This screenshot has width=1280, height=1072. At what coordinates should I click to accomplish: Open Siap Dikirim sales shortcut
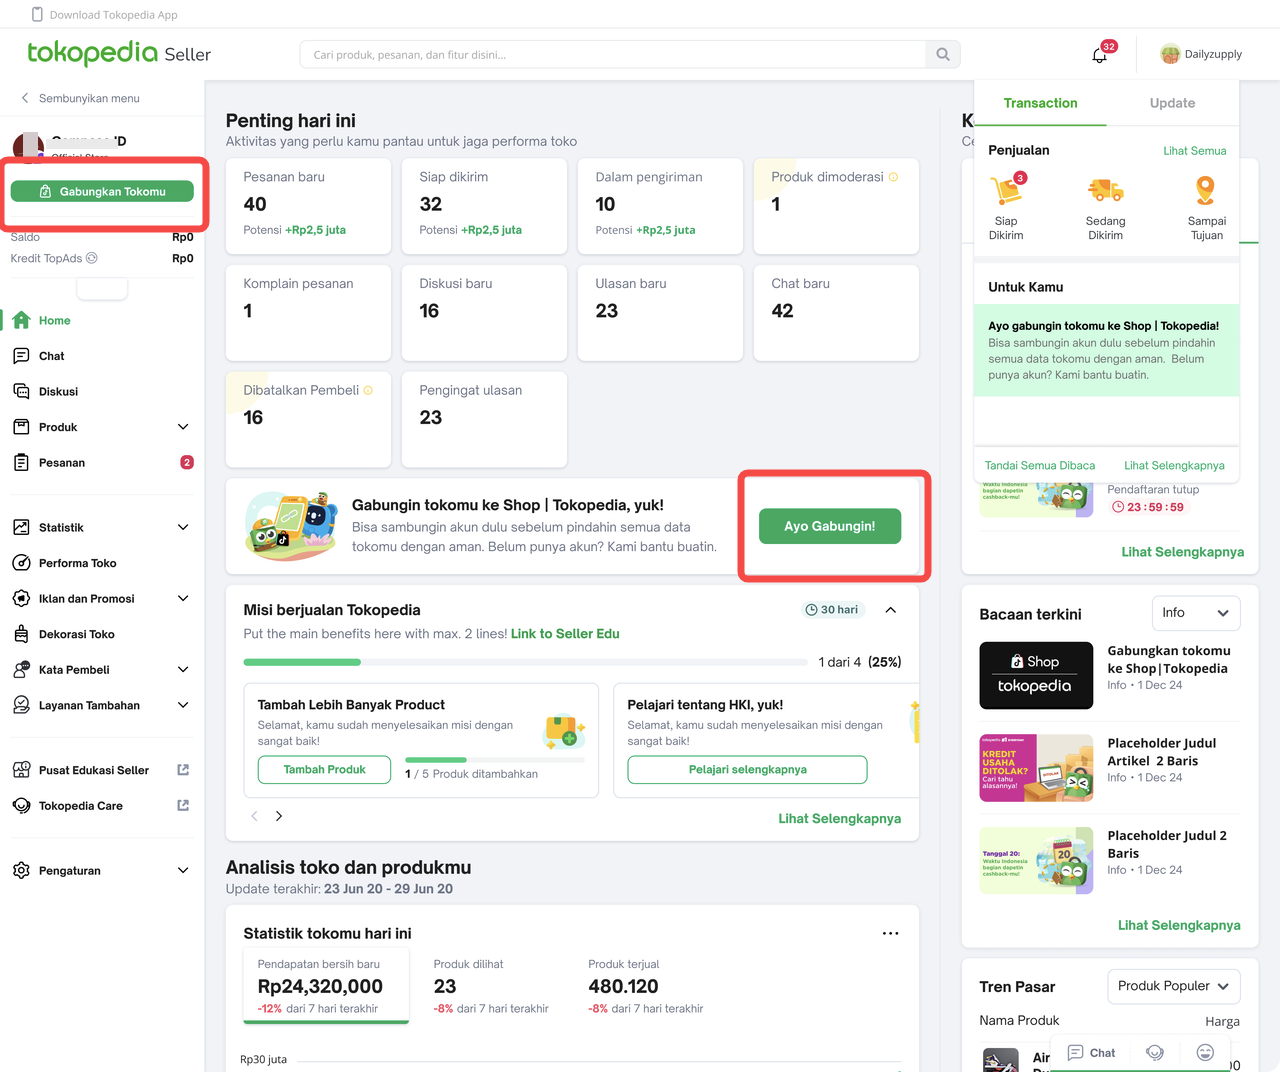point(1006,207)
